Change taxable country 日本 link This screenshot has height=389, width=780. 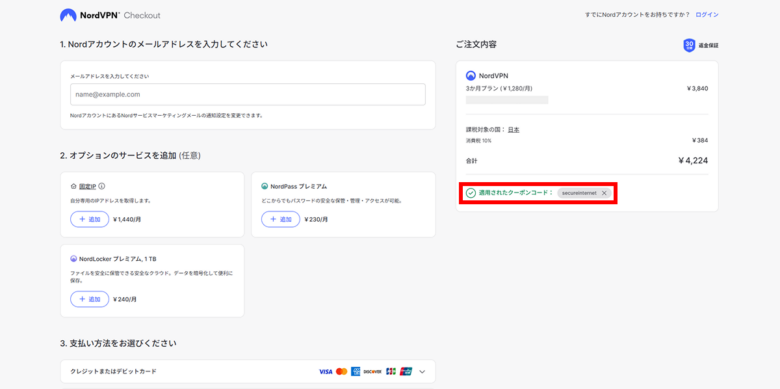[513, 129]
